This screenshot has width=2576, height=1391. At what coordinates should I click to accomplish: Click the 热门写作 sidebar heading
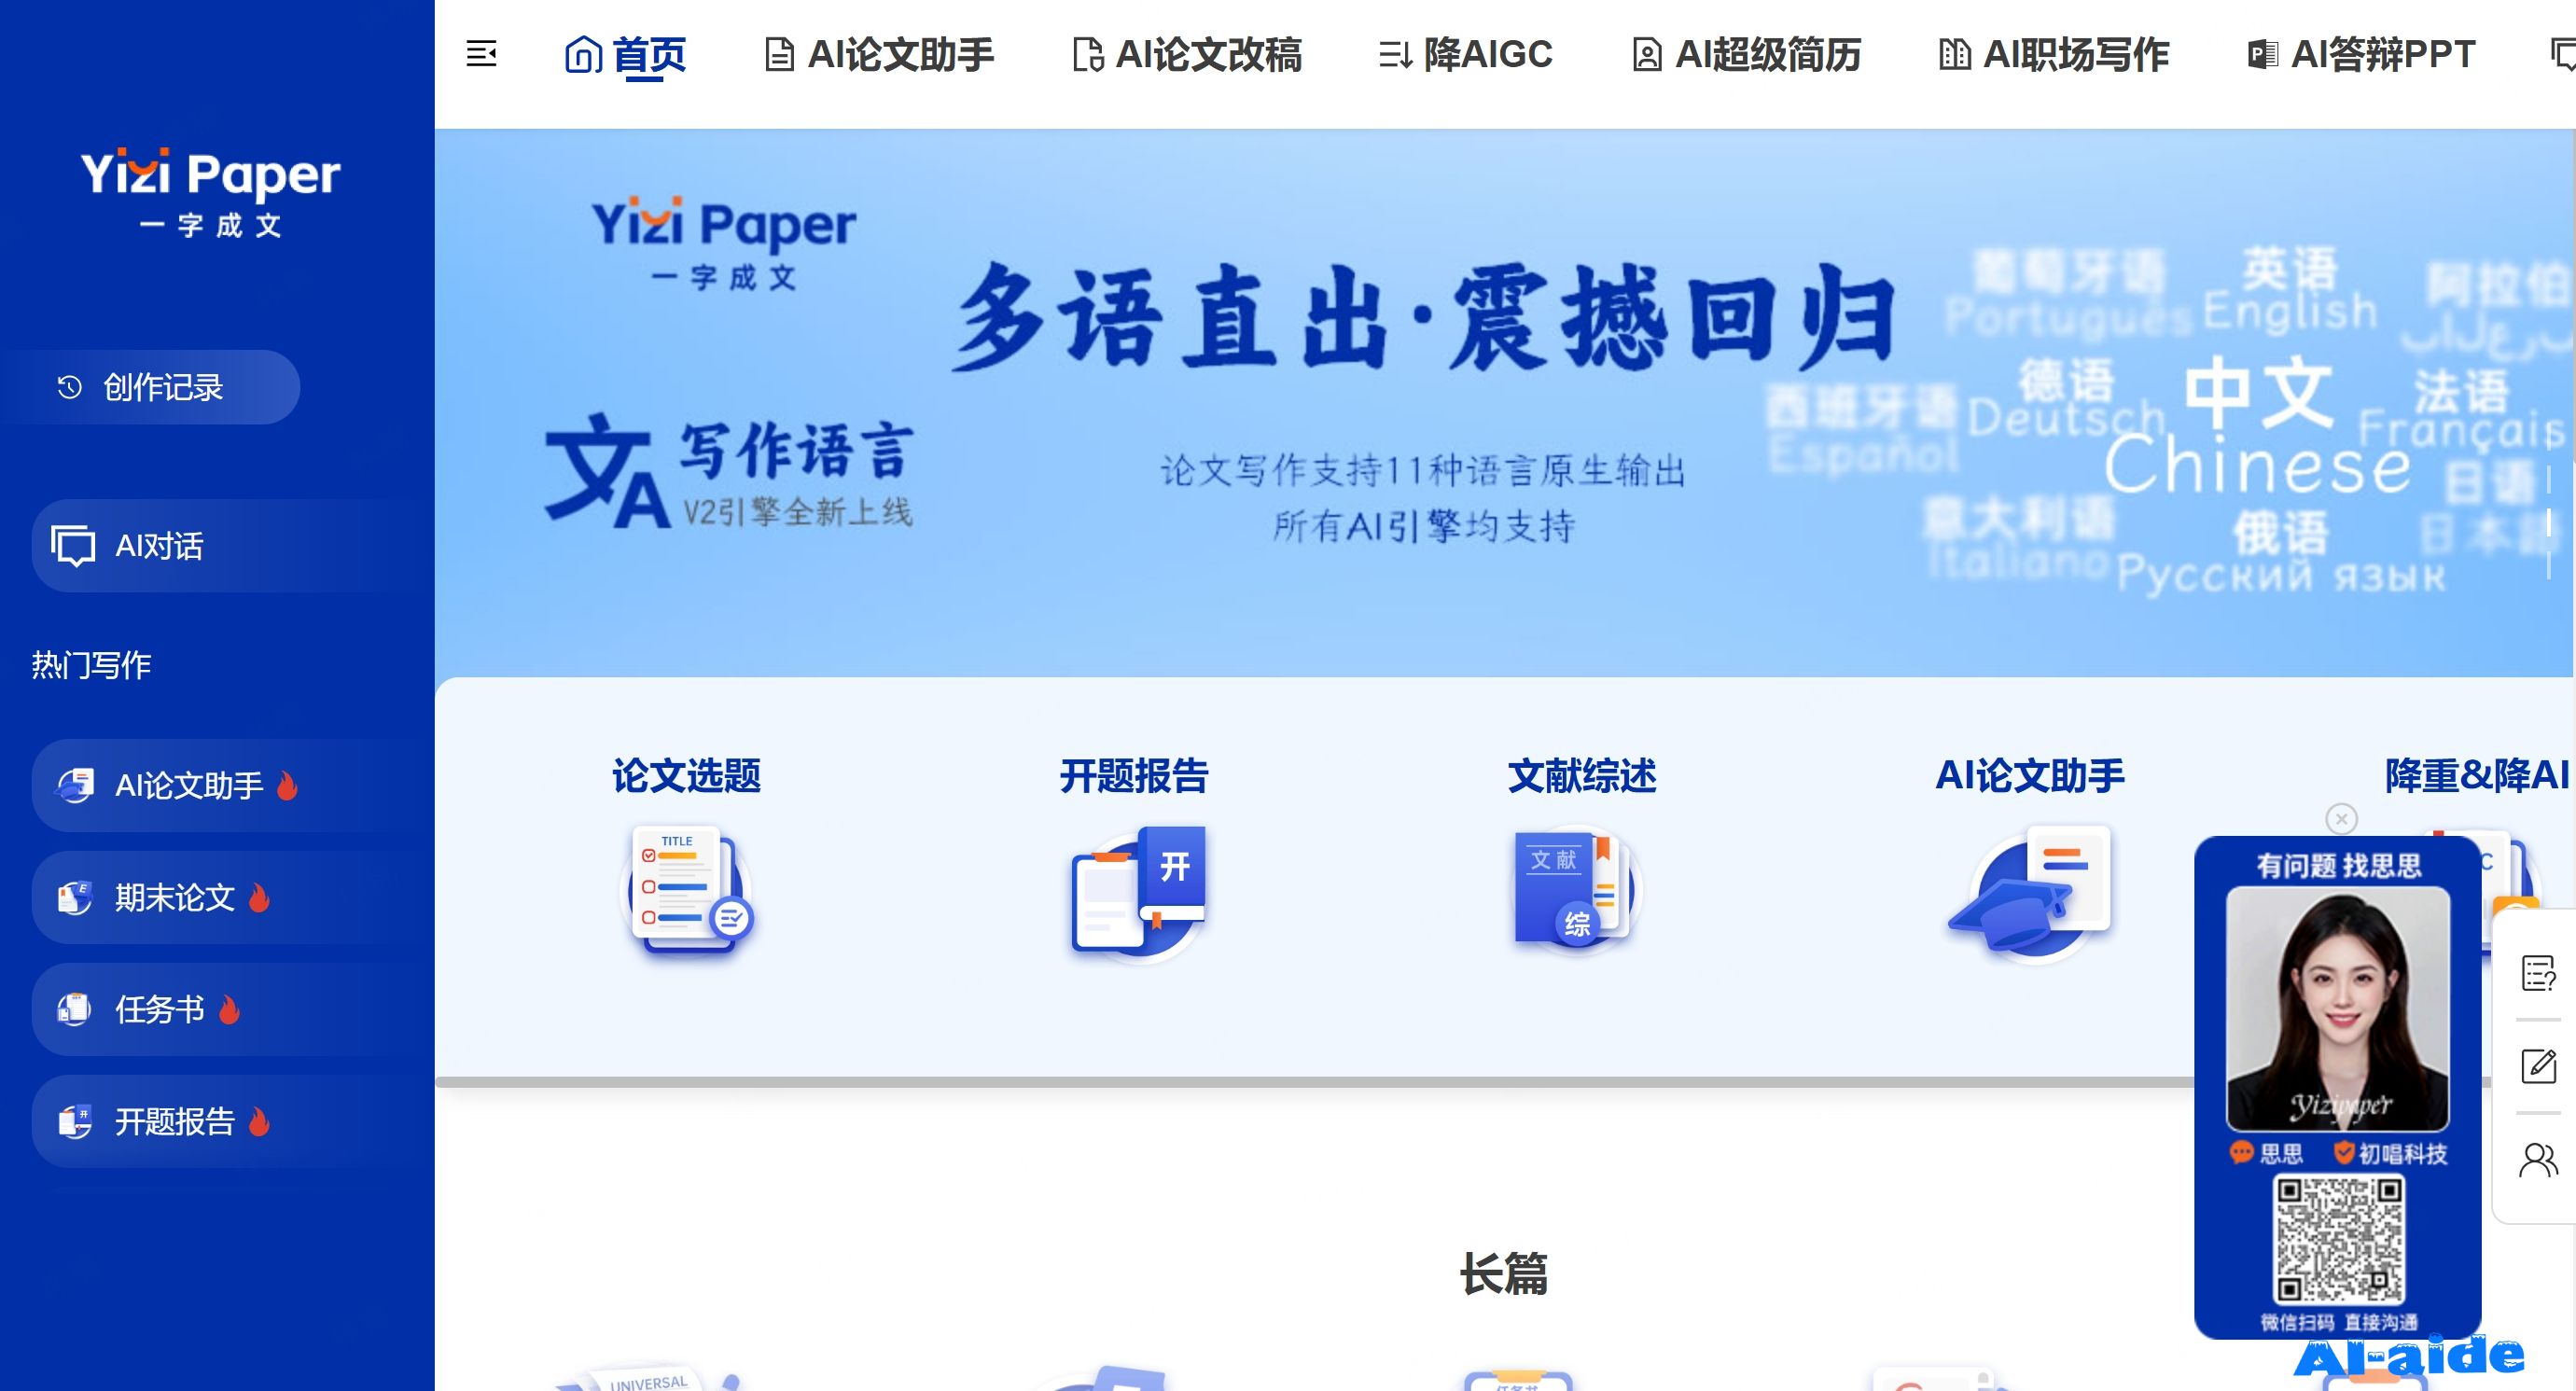[91, 665]
